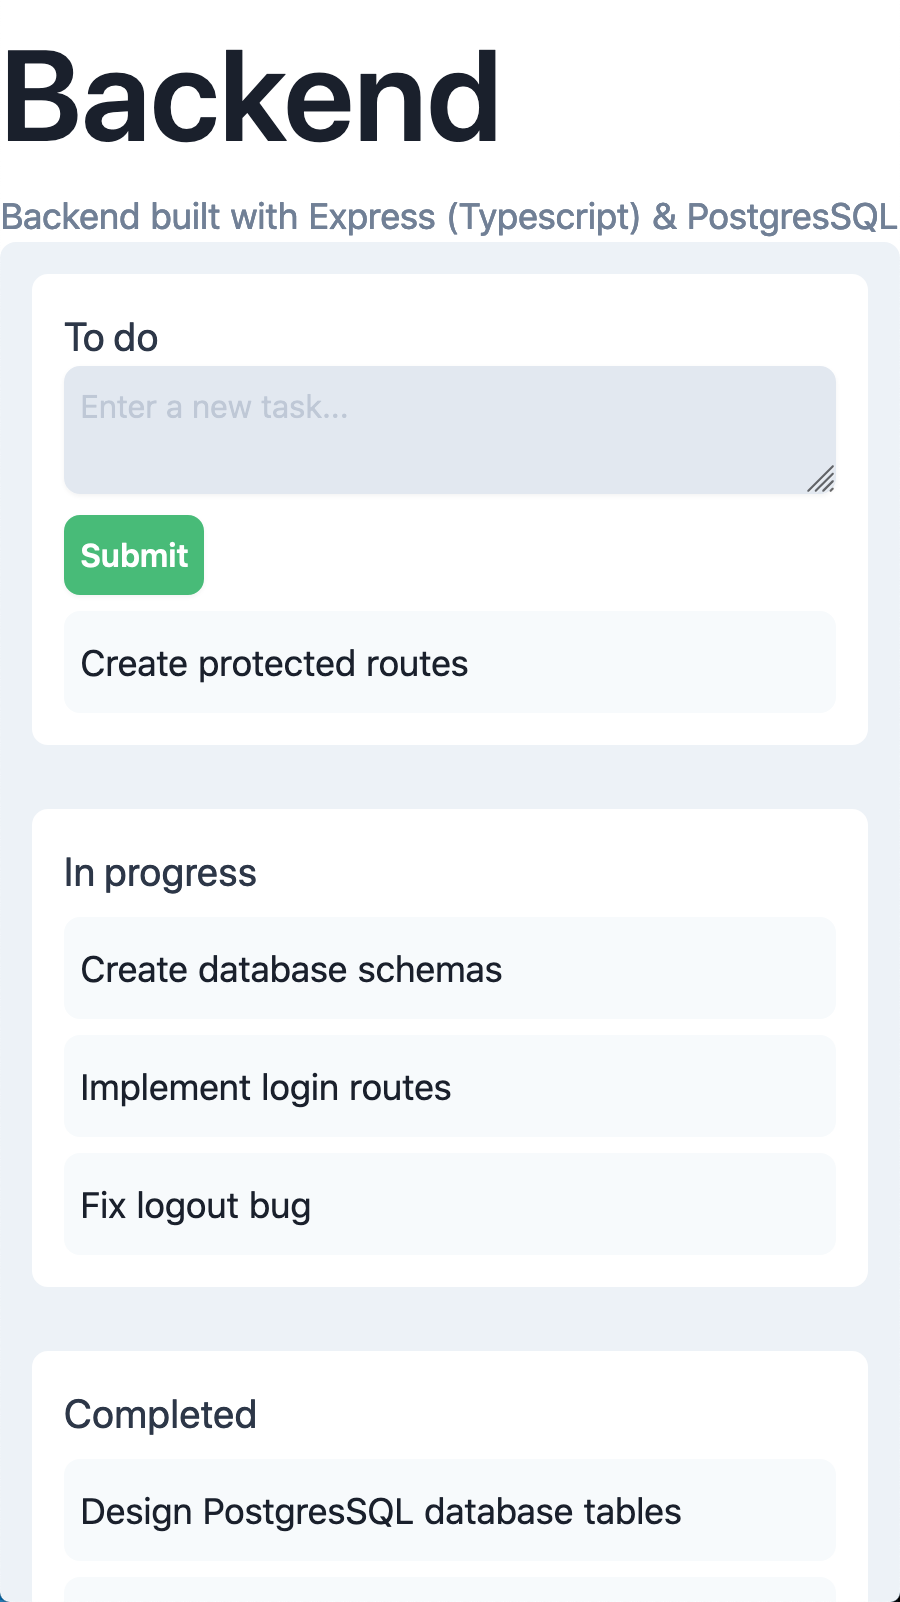Select the 'Create database schemas' task card
Image resolution: width=900 pixels, height=1602 pixels.
click(450, 968)
